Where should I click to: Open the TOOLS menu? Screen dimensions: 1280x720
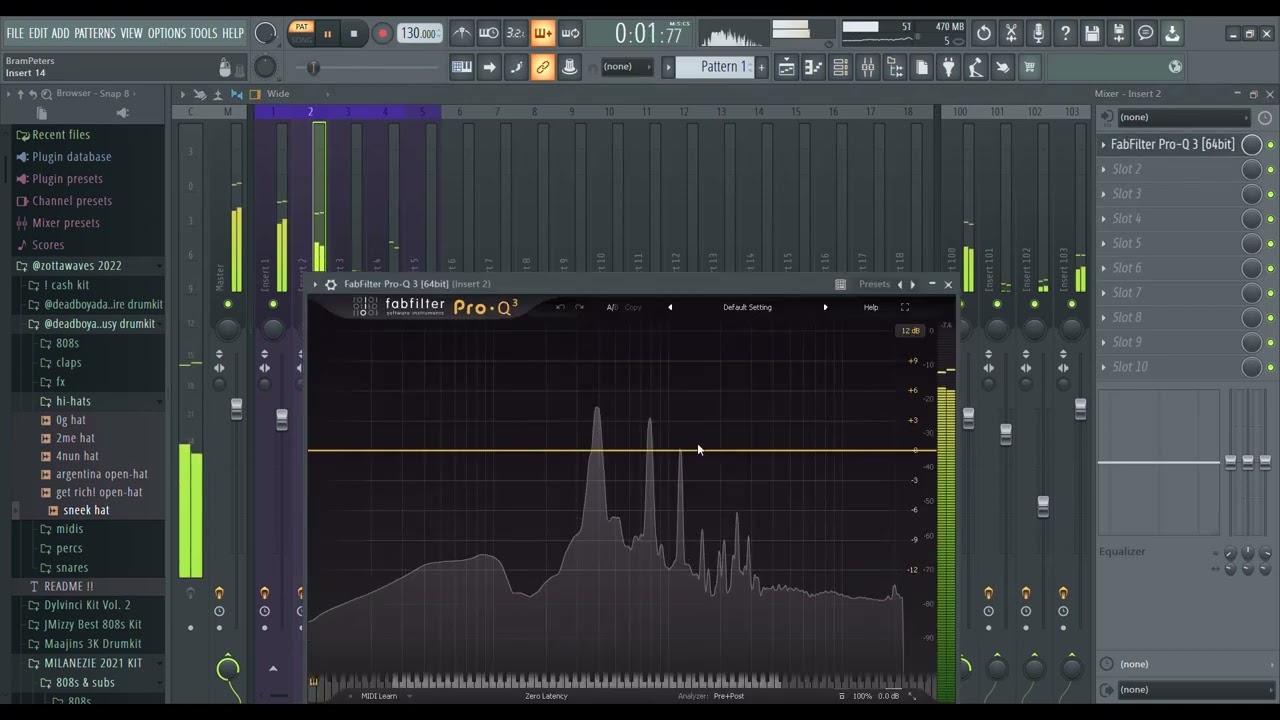pos(203,33)
